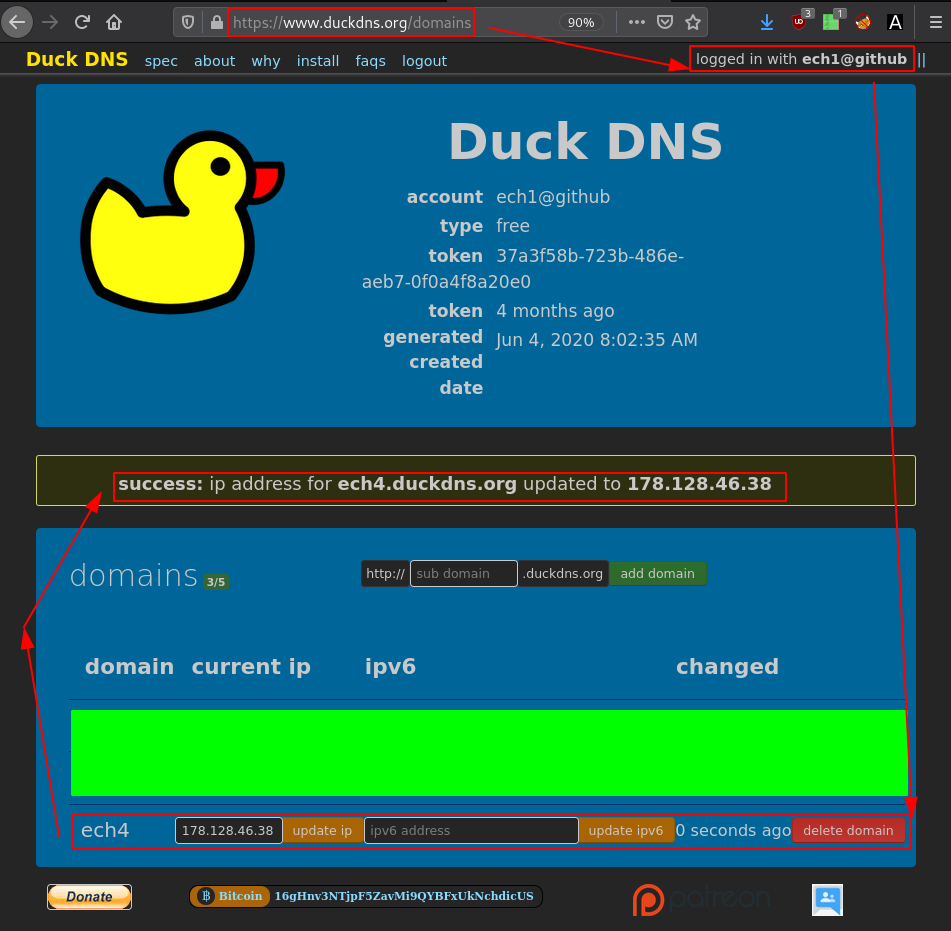Click the success ip address updated message
The width and height of the screenshot is (951, 931).
(x=445, y=483)
